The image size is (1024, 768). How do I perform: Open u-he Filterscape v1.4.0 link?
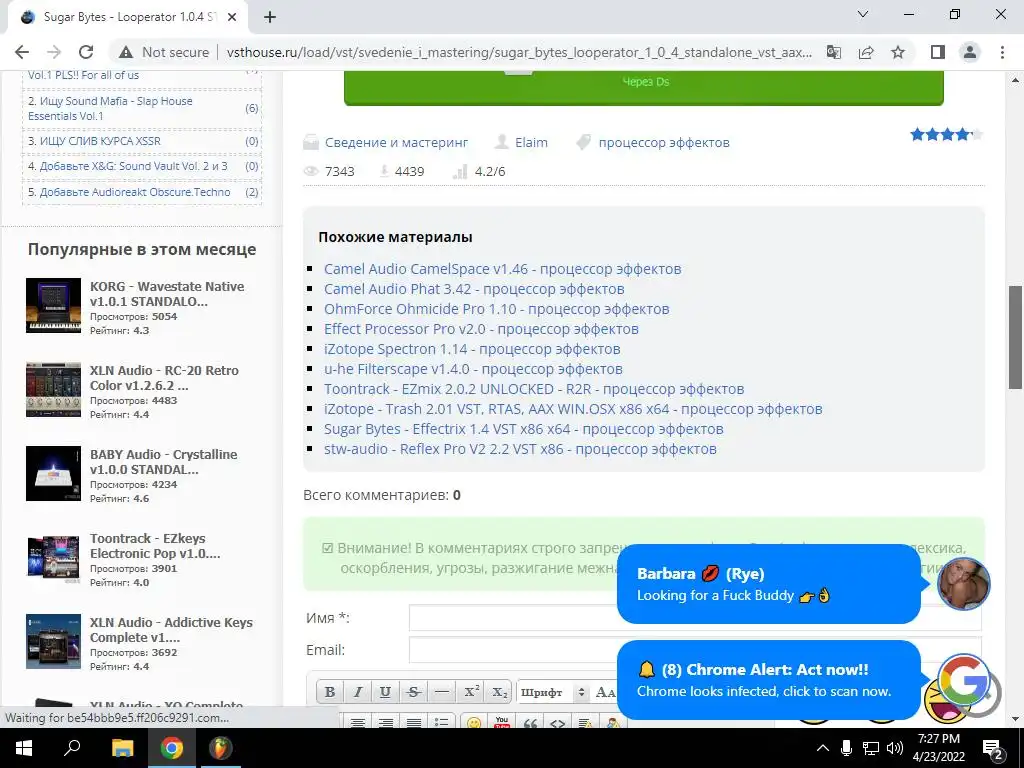click(473, 369)
